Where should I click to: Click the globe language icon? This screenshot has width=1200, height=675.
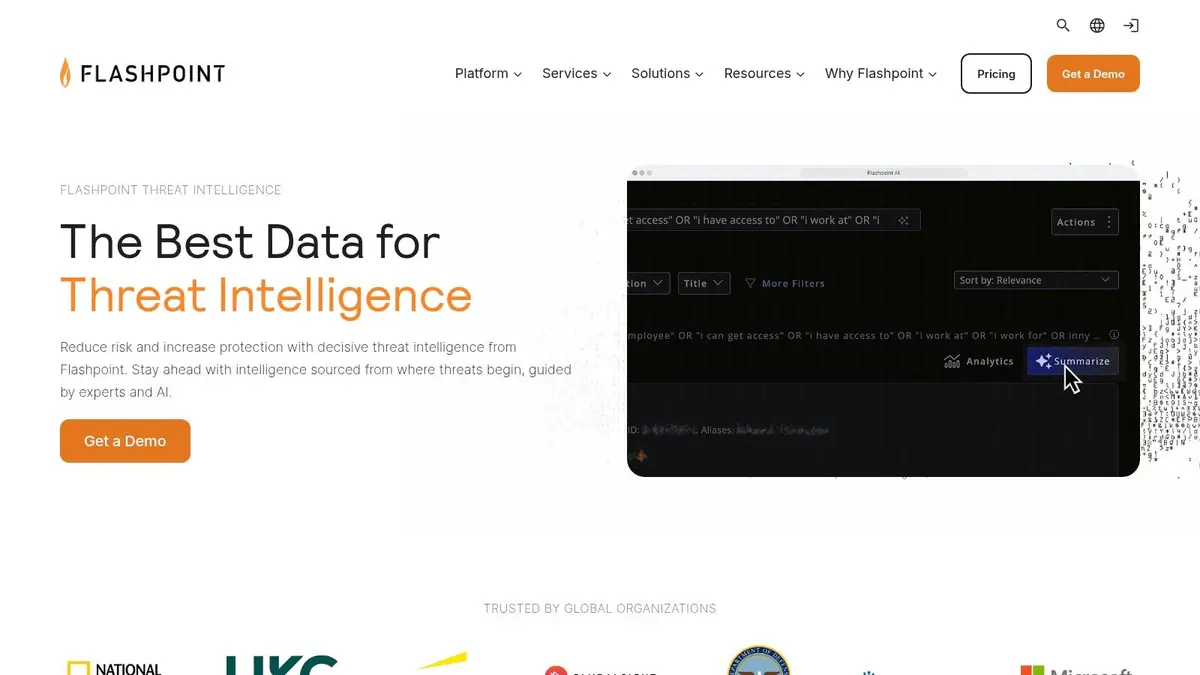click(1097, 25)
